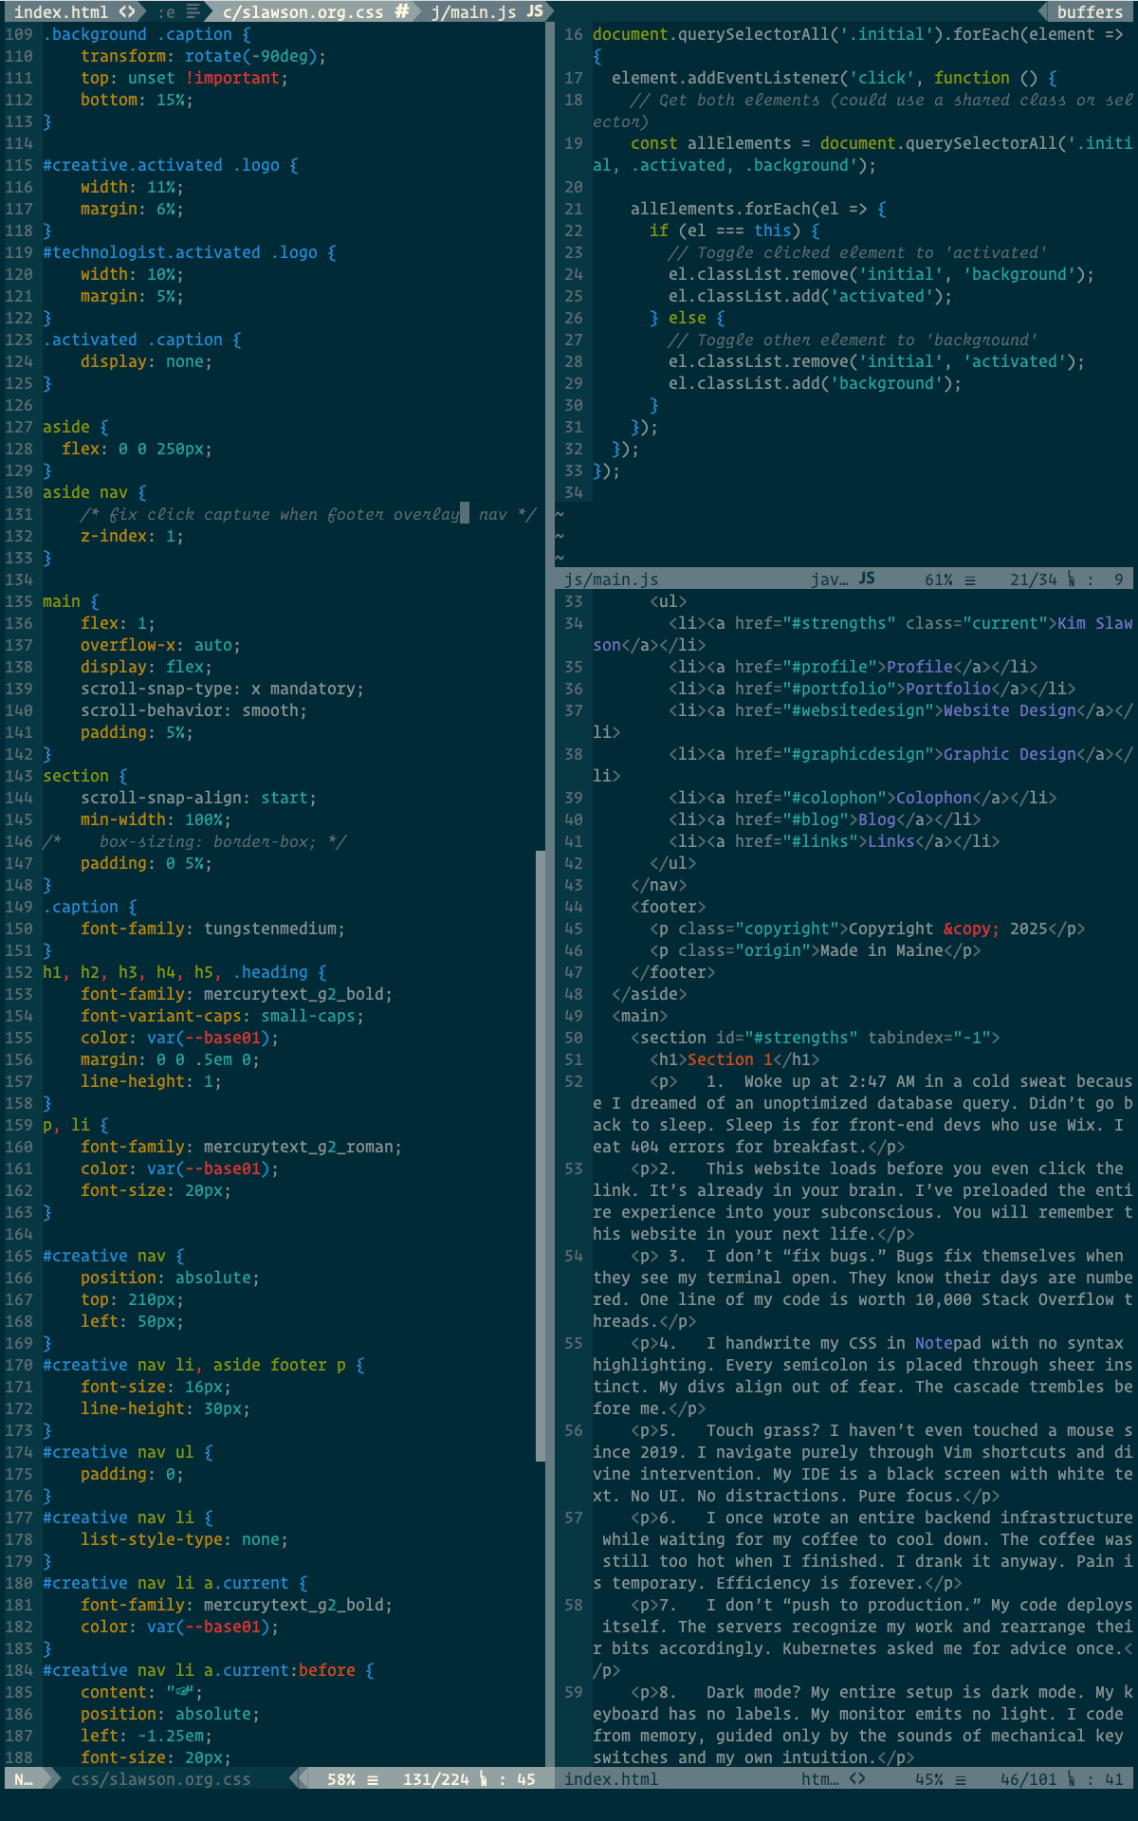Click the 'z-index: 1;' line
The image size is (1138, 1821).
click(x=132, y=536)
